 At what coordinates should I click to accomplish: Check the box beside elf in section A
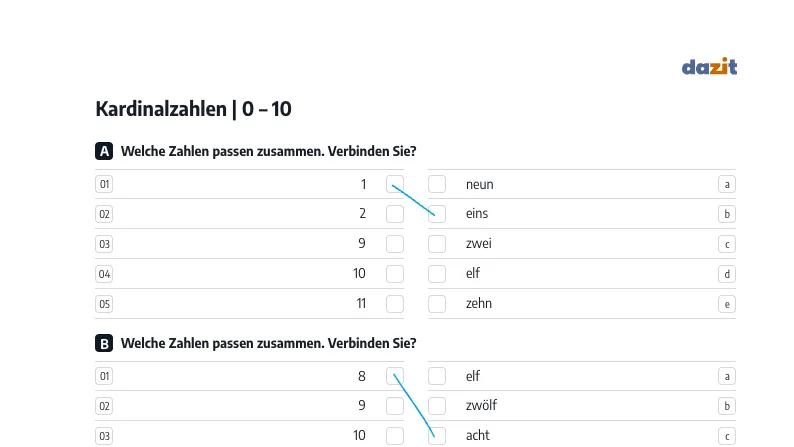(x=437, y=274)
